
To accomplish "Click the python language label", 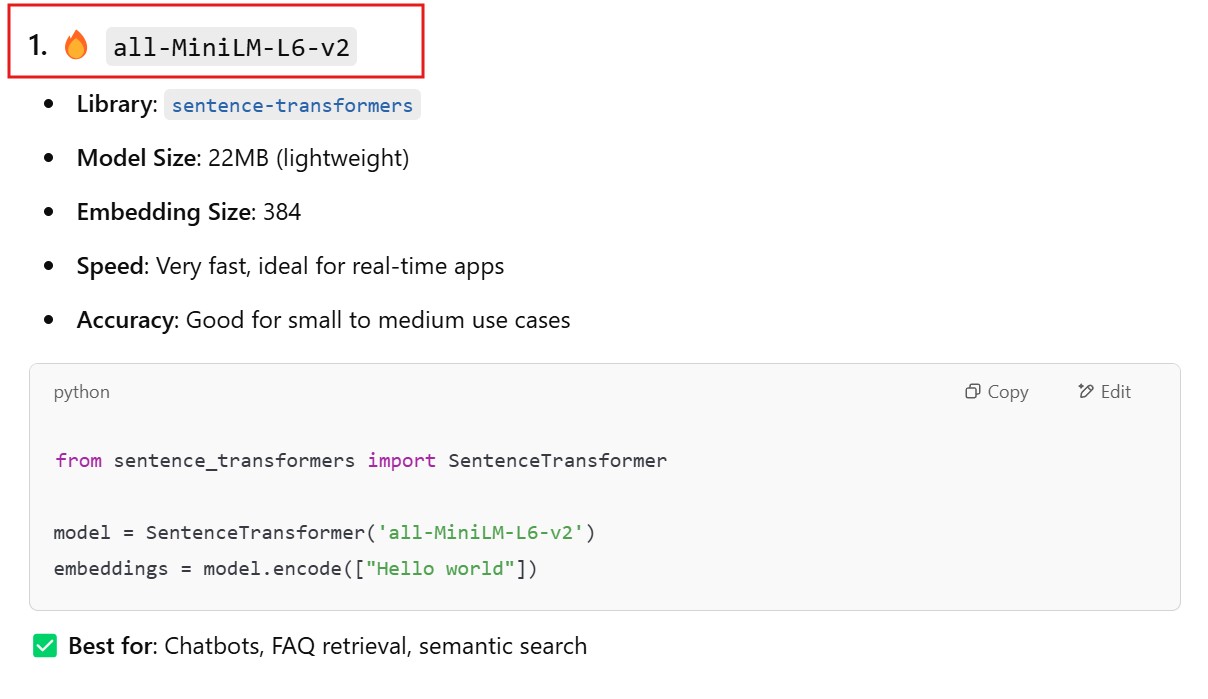I will pos(82,392).
